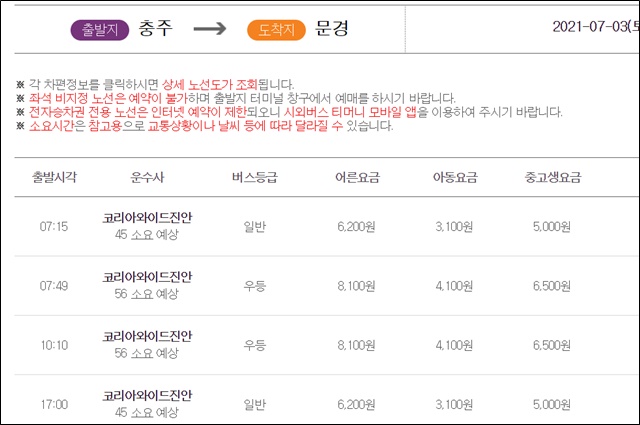Click student fare 5,000원 in 07:15 row
This screenshot has height=425, width=640.
click(x=552, y=226)
